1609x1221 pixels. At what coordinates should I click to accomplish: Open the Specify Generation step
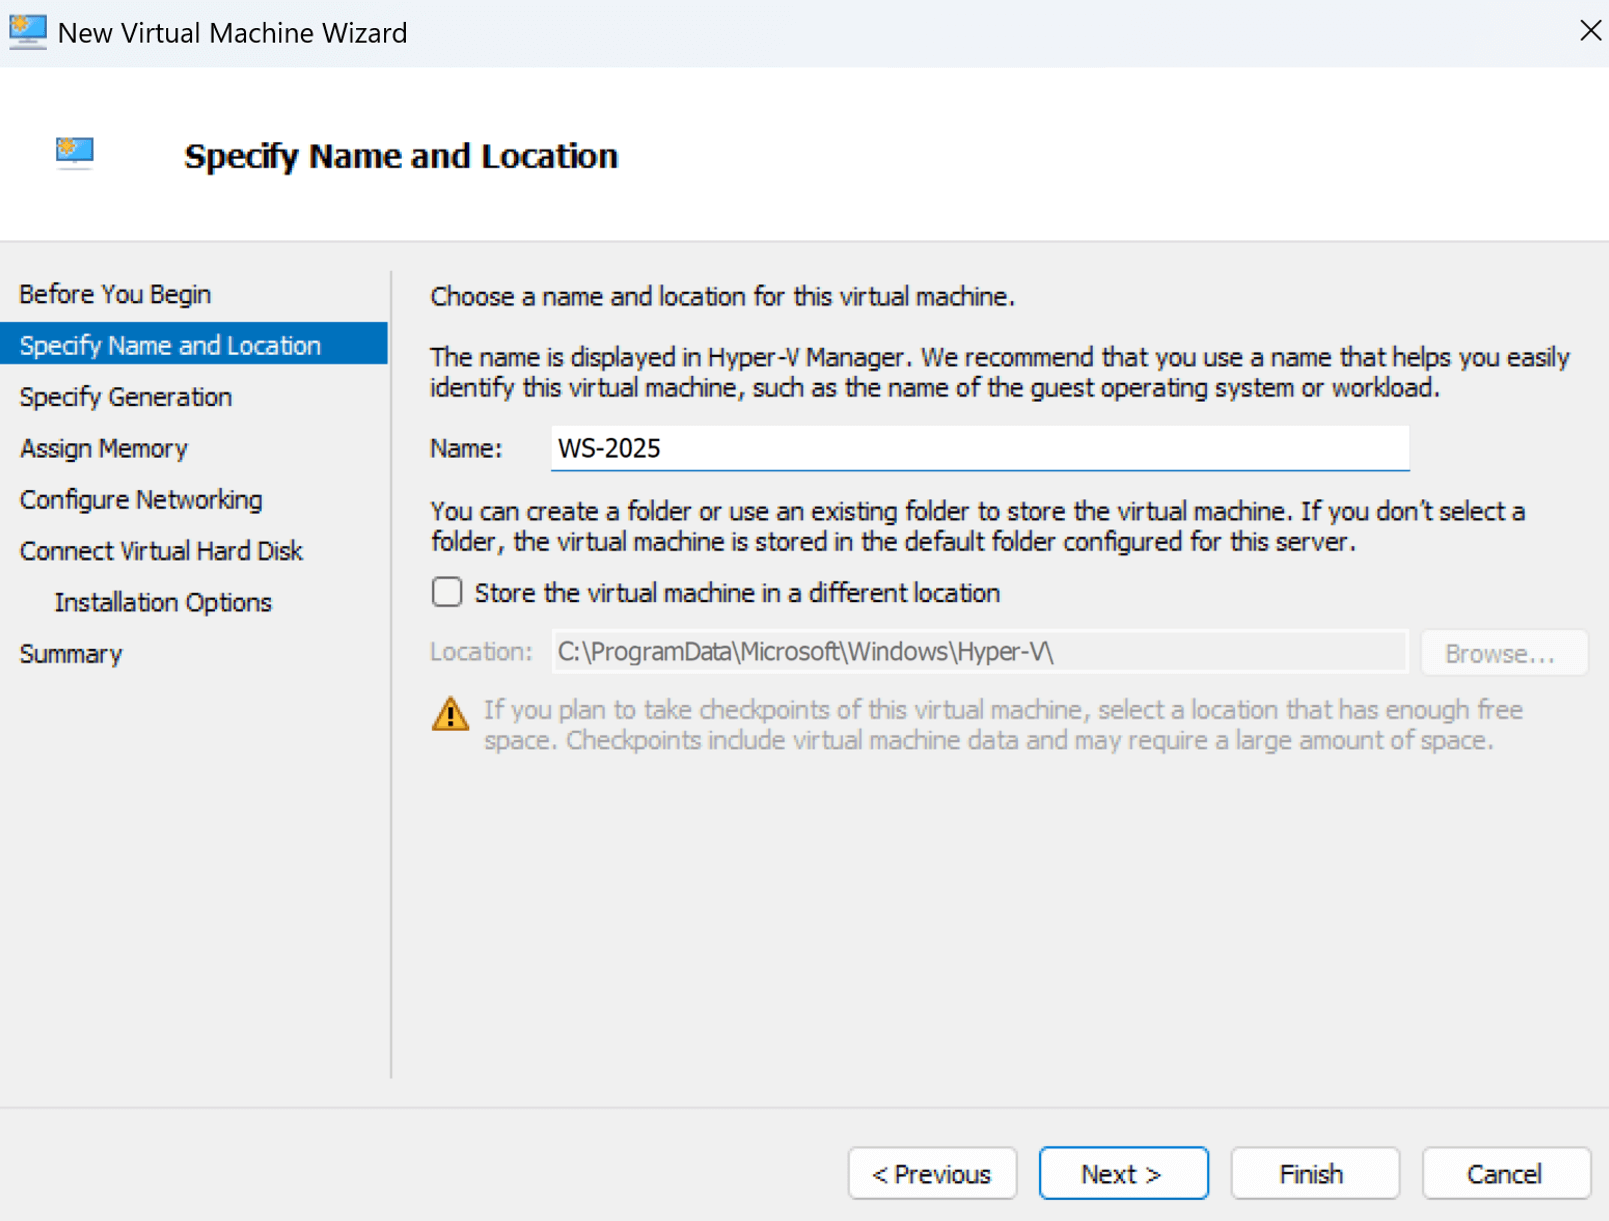[x=126, y=397]
